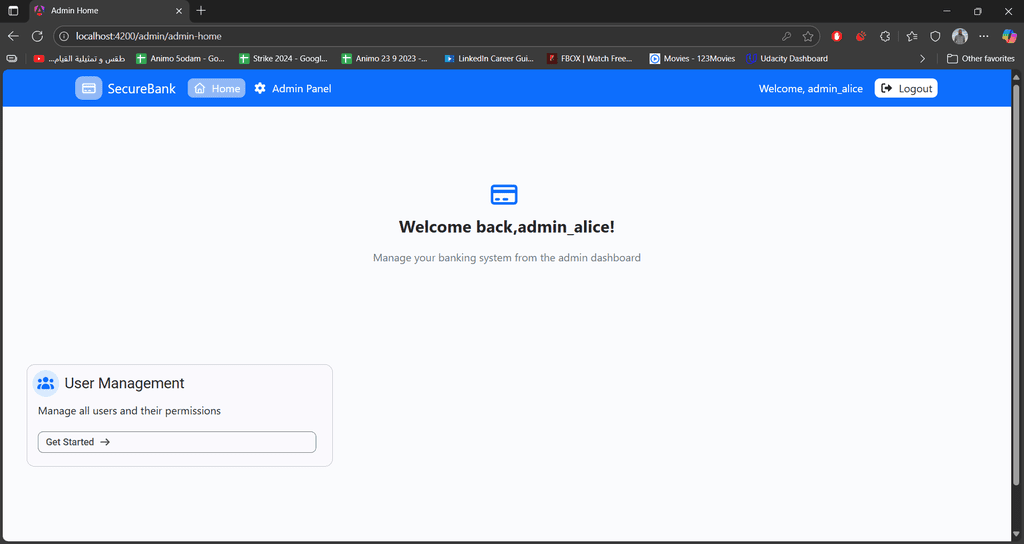Click the User Management card title
Image resolution: width=1024 pixels, height=544 pixels.
coord(125,383)
